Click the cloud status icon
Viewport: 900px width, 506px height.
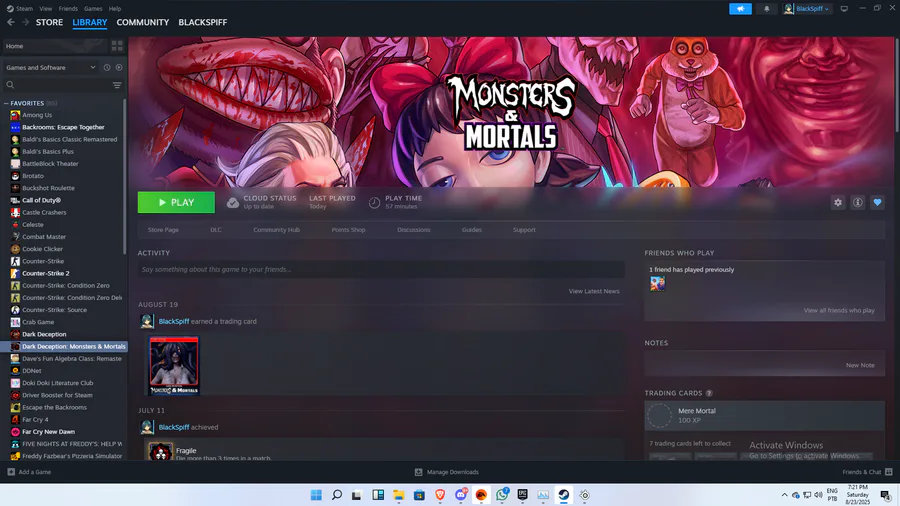click(232, 203)
